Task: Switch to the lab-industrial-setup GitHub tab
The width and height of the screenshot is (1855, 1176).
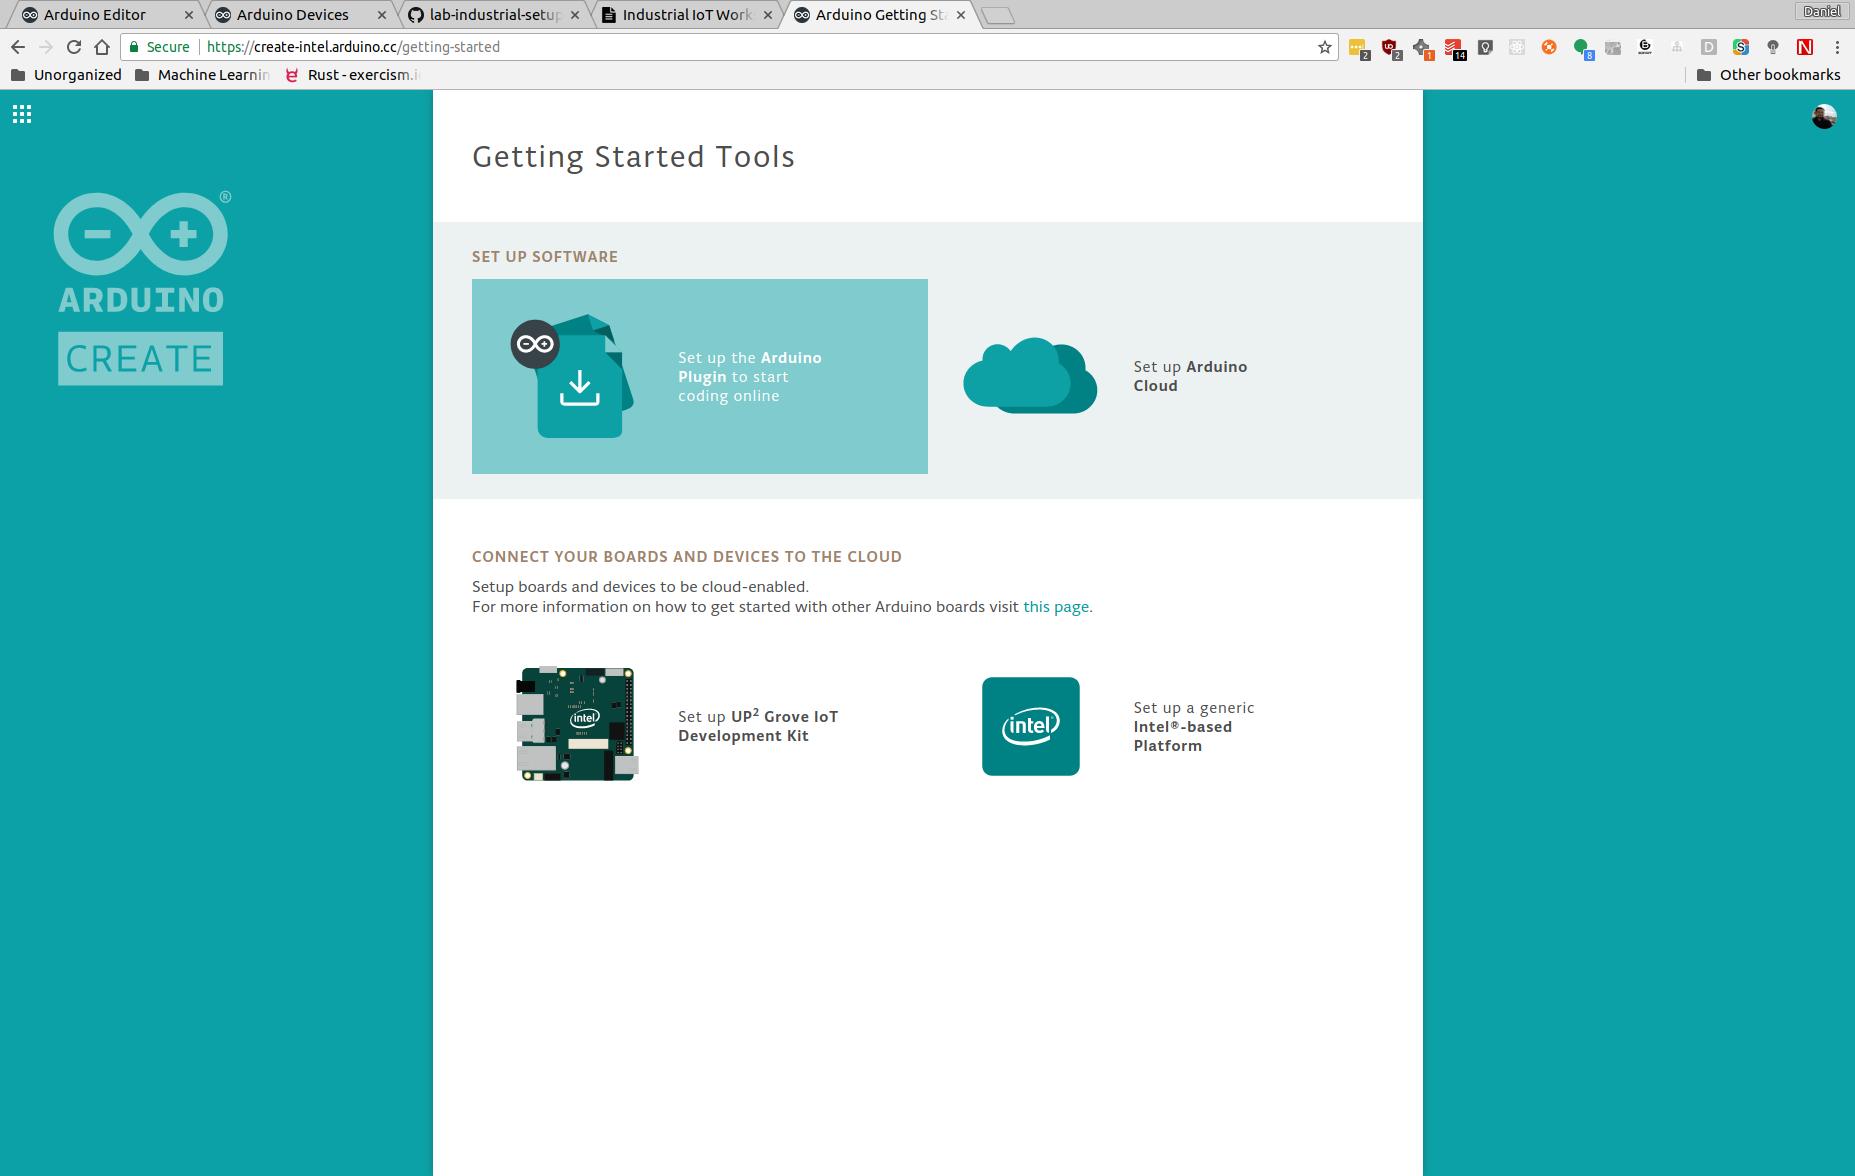Action: (x=494, y=15)
